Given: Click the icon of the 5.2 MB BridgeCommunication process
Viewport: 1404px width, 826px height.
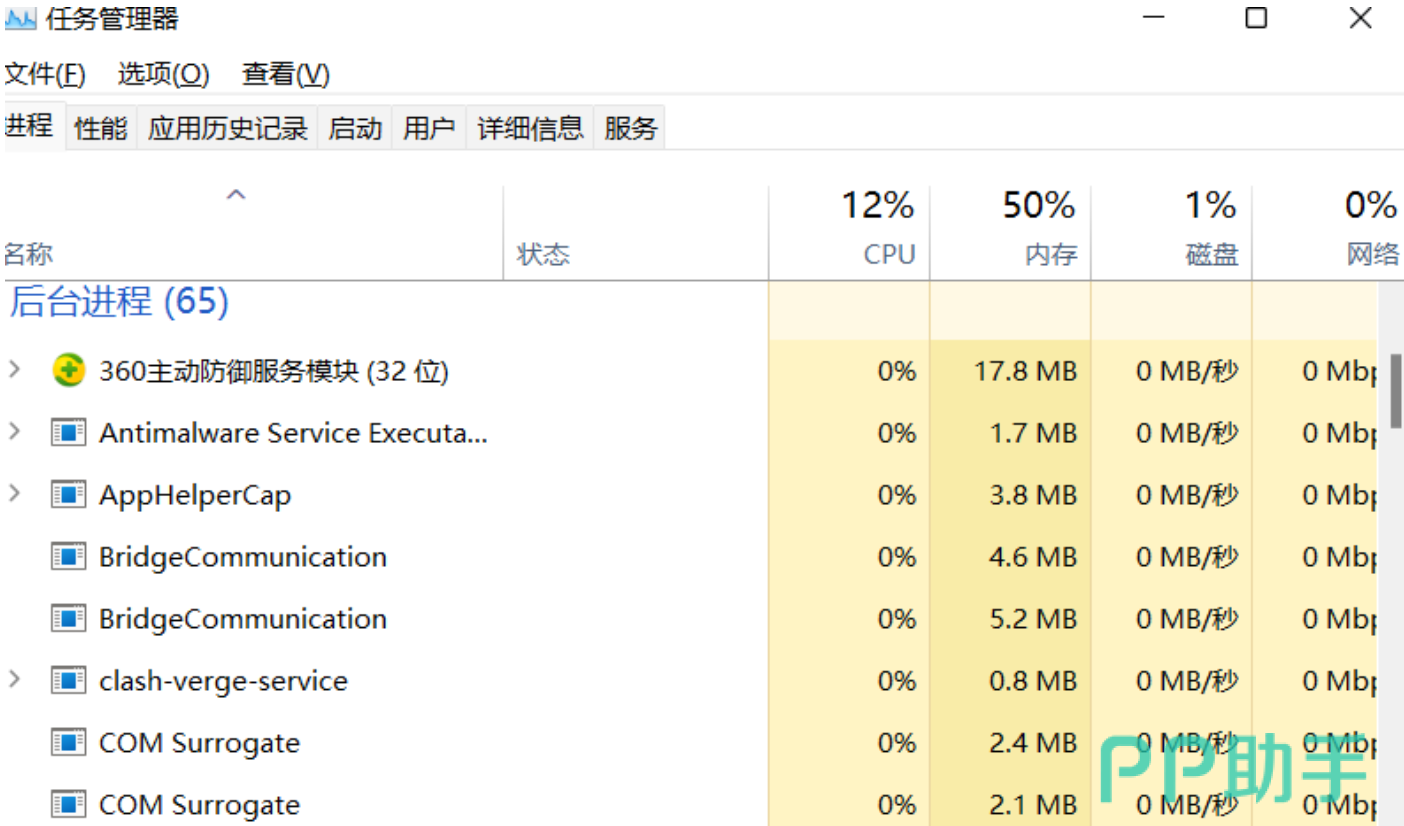Looking at the screenshot, I should coord(68,619).
